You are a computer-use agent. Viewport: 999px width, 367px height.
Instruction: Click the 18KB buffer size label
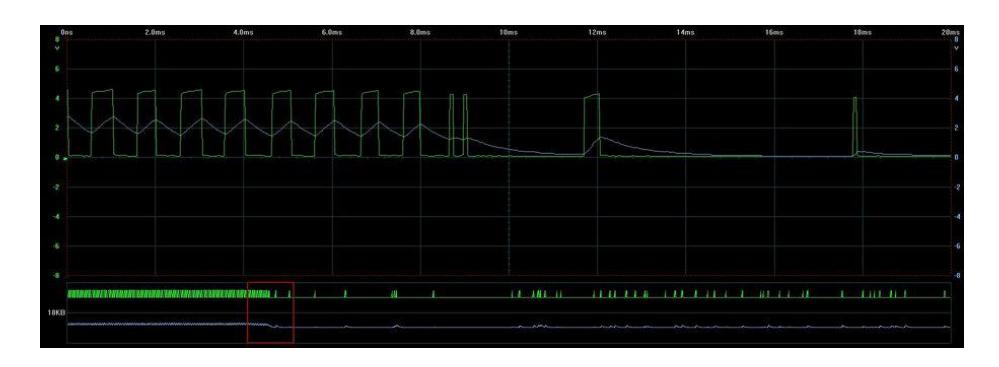click(x=56, y=313)
